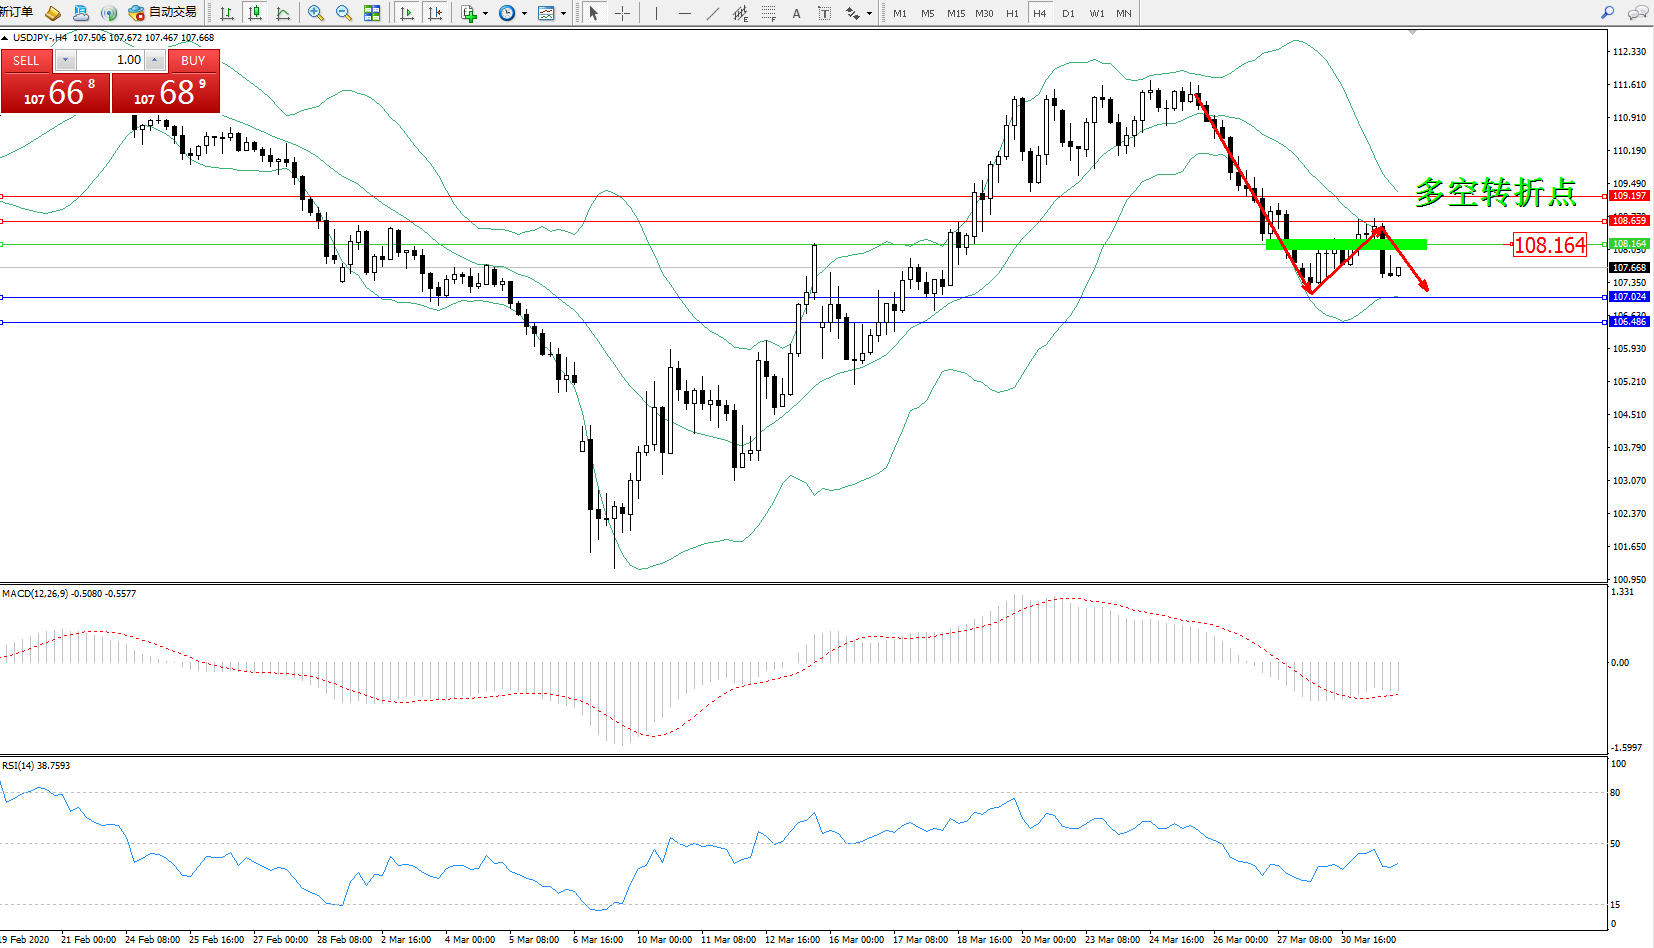Click the zoom in magnifier icon
1654x948 pixels.
tap(316, 13)
